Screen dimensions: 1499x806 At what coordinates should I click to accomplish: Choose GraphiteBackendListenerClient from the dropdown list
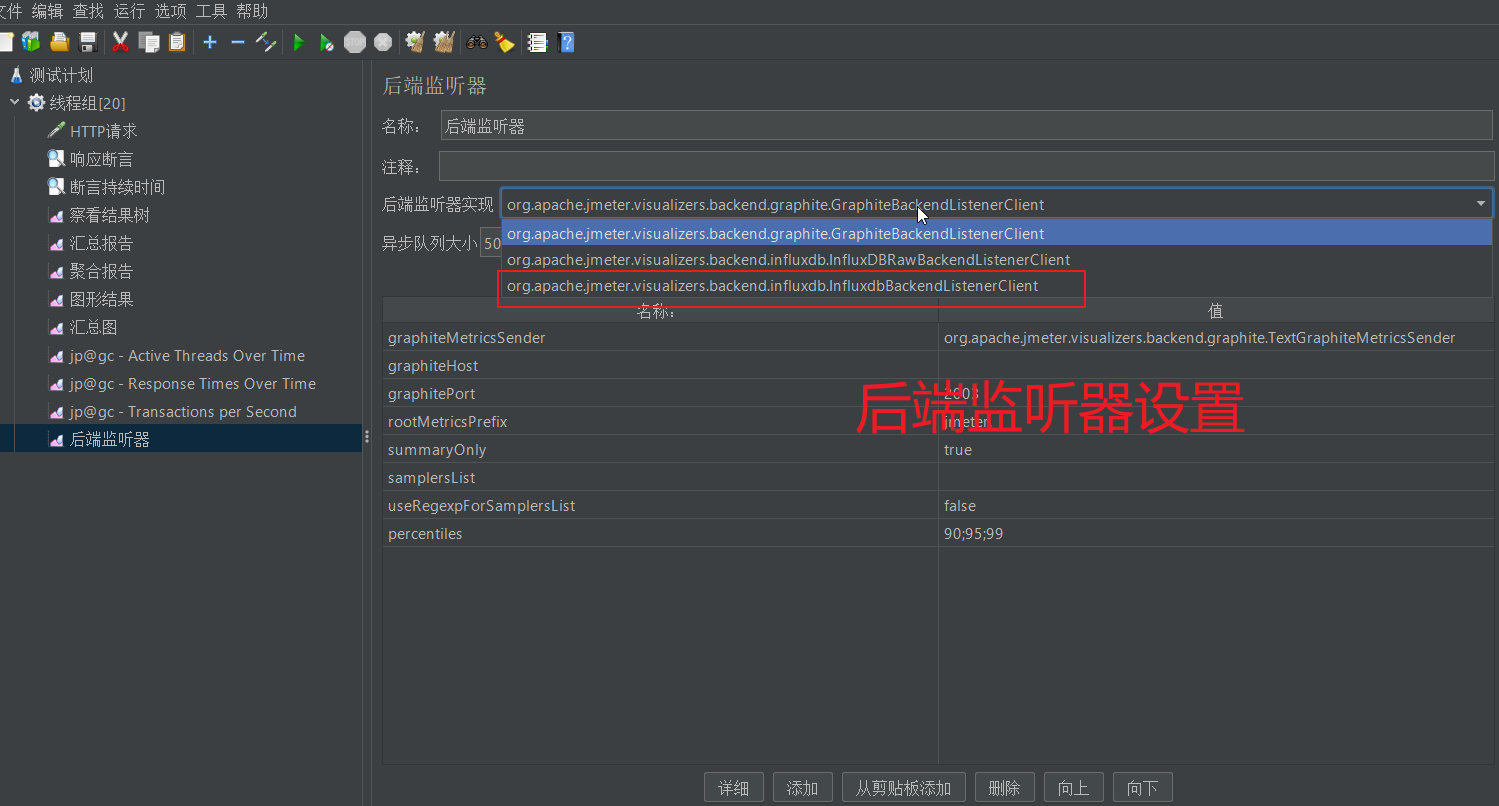click(x=996, y=233)
